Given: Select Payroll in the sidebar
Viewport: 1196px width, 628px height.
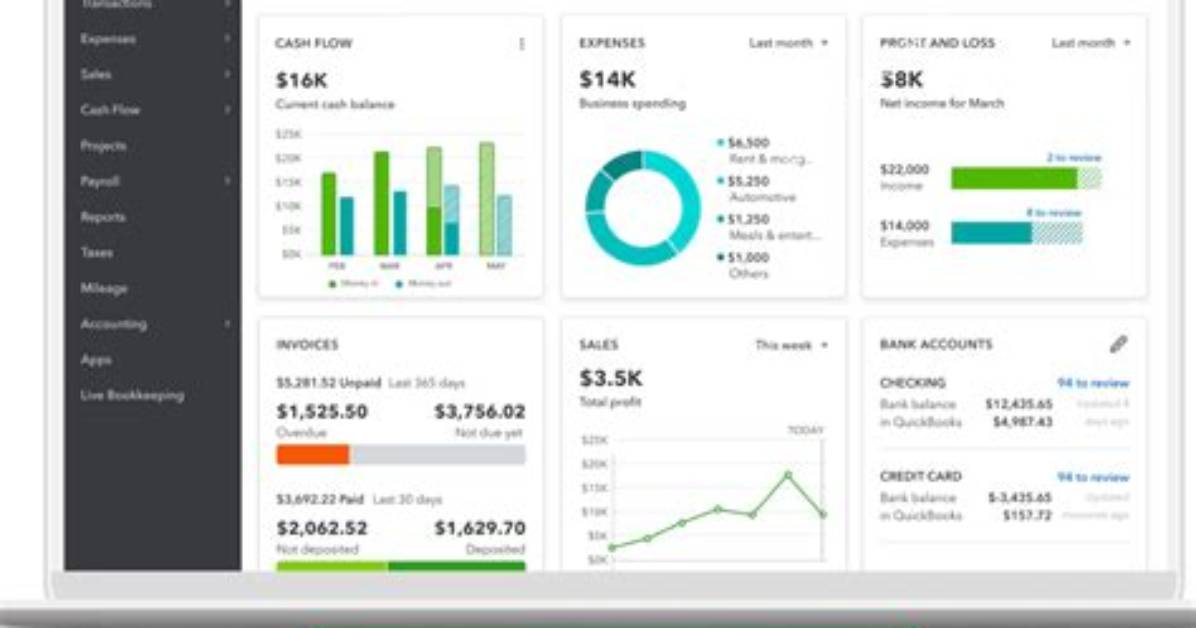Looking at the screenshot, I should coord(99,181).
